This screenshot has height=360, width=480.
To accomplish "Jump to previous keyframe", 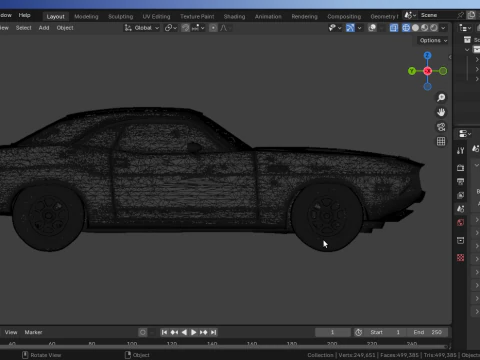I will click(x=174, y=332).
